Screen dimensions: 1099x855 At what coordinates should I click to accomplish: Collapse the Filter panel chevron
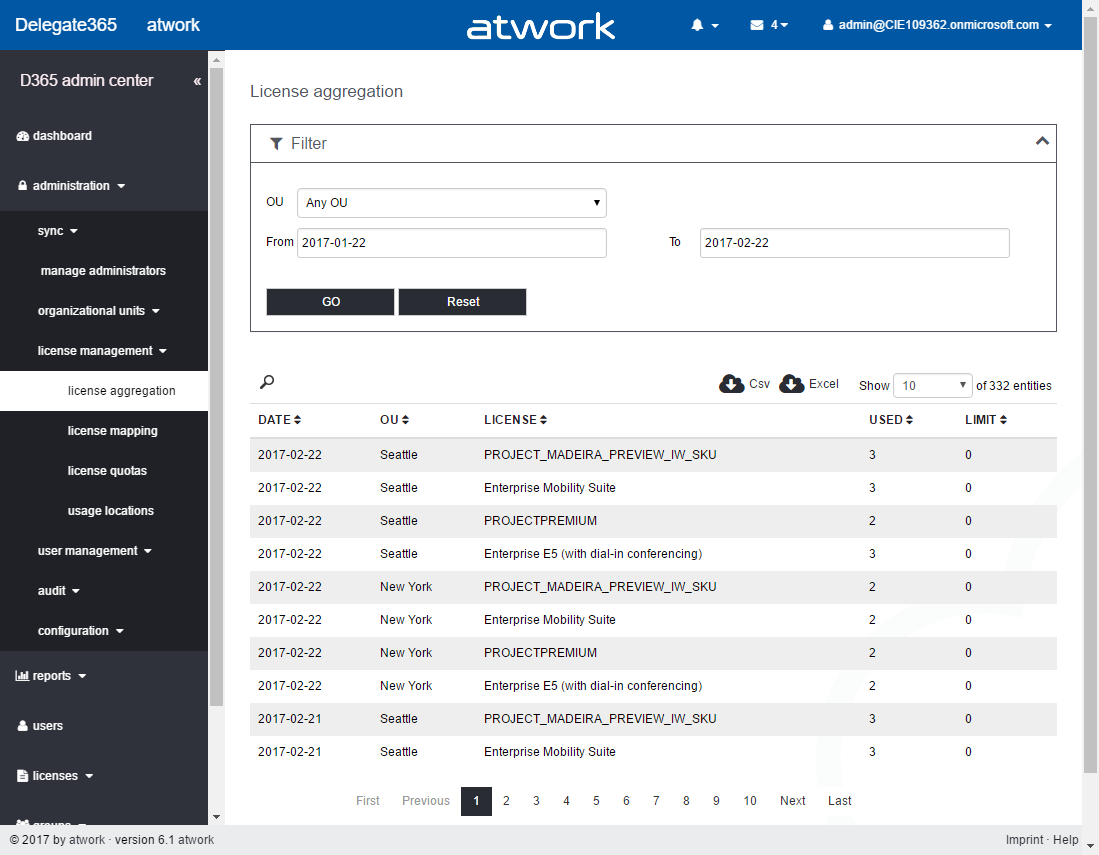[x=1042, y=142]
